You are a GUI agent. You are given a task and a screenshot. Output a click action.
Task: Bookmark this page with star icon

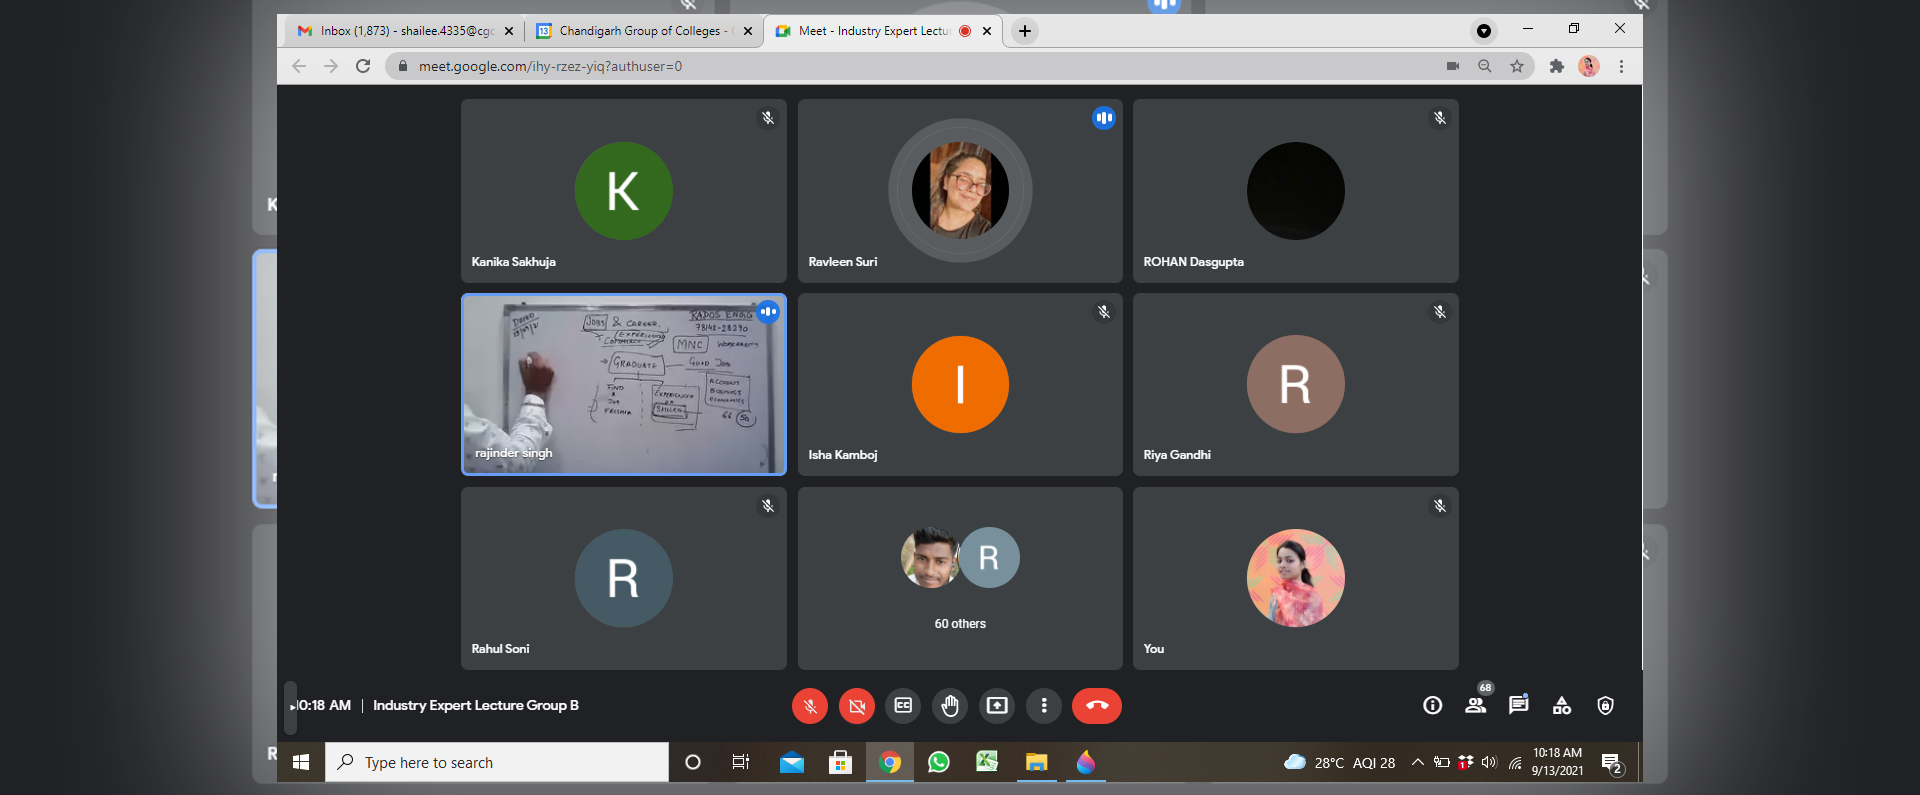[x=1517, y=66]
